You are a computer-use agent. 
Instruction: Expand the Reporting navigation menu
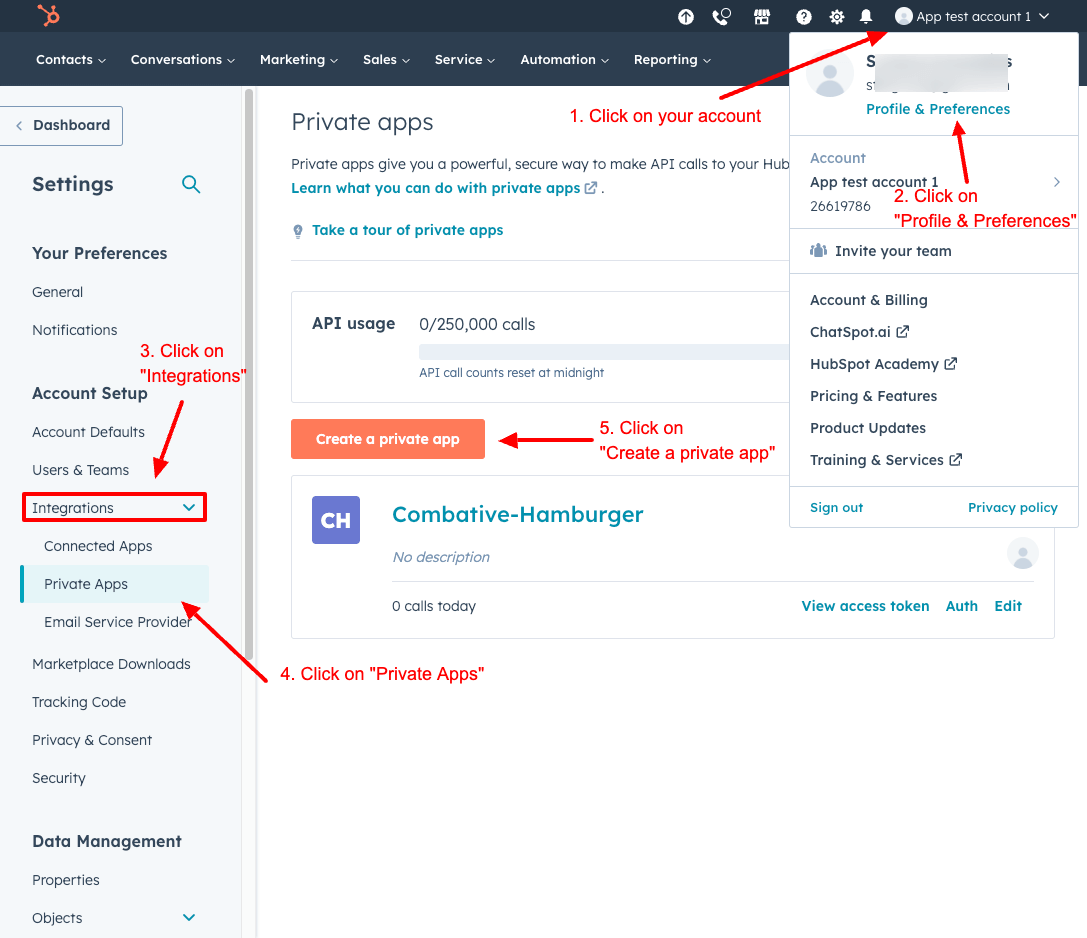pos(672,60)
